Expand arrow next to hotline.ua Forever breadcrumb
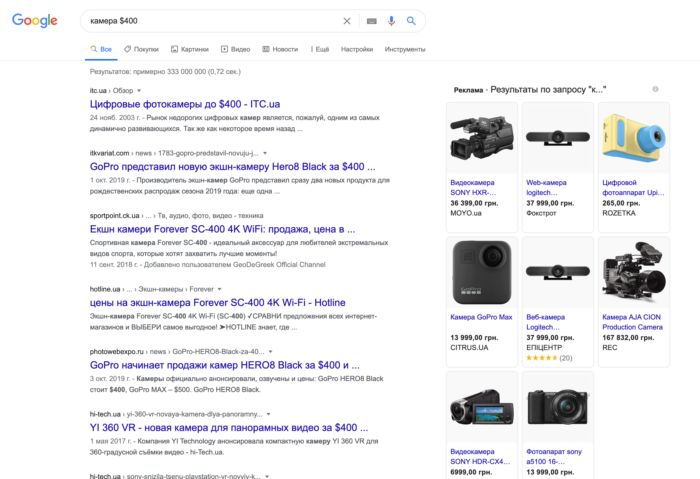 tap(219, 289)
